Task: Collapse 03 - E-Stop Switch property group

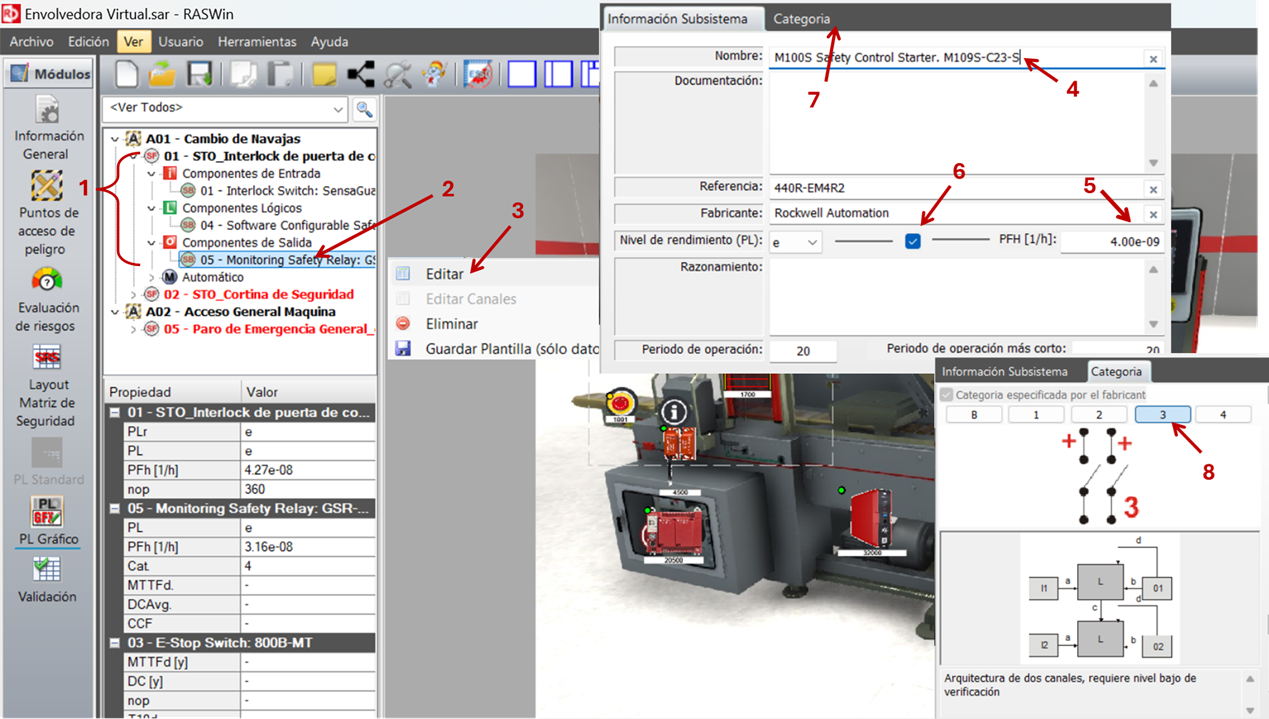Action: coord(115,643)
